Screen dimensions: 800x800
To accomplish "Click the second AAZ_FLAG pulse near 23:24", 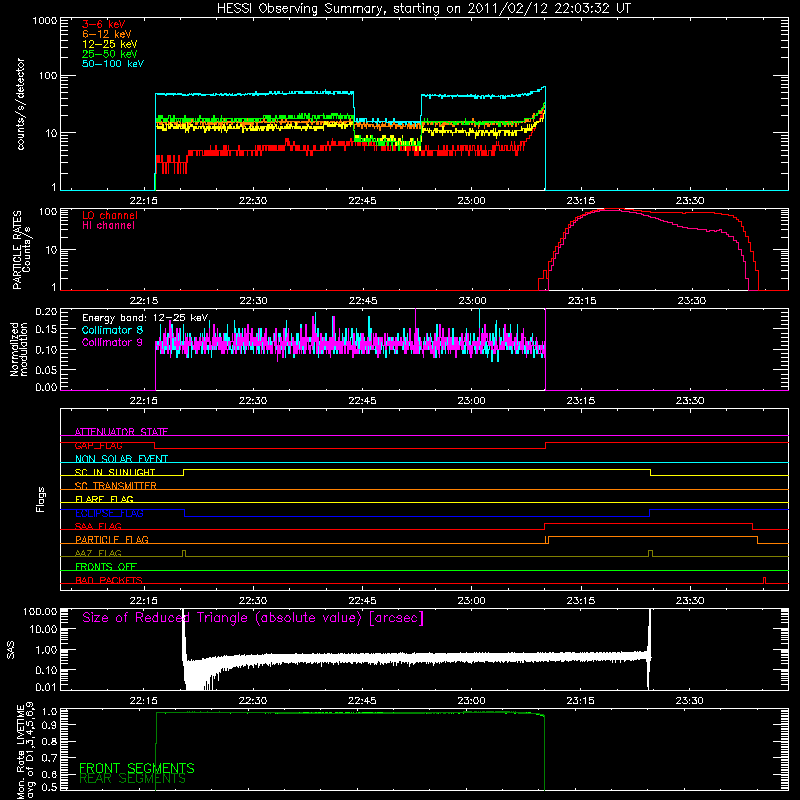I will click(x=651, y=554).
